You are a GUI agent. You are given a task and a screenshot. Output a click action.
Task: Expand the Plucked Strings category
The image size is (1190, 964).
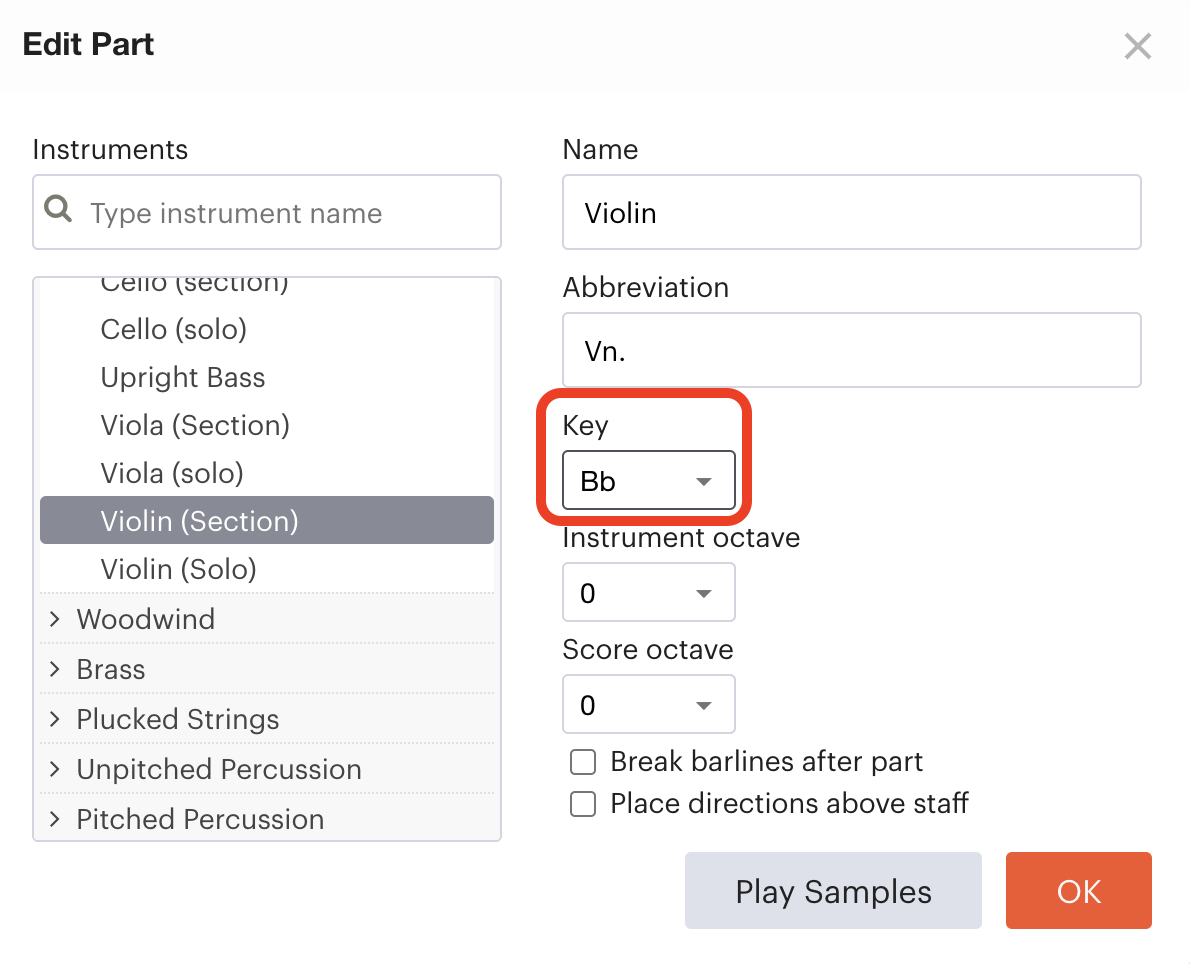(266, 719)
